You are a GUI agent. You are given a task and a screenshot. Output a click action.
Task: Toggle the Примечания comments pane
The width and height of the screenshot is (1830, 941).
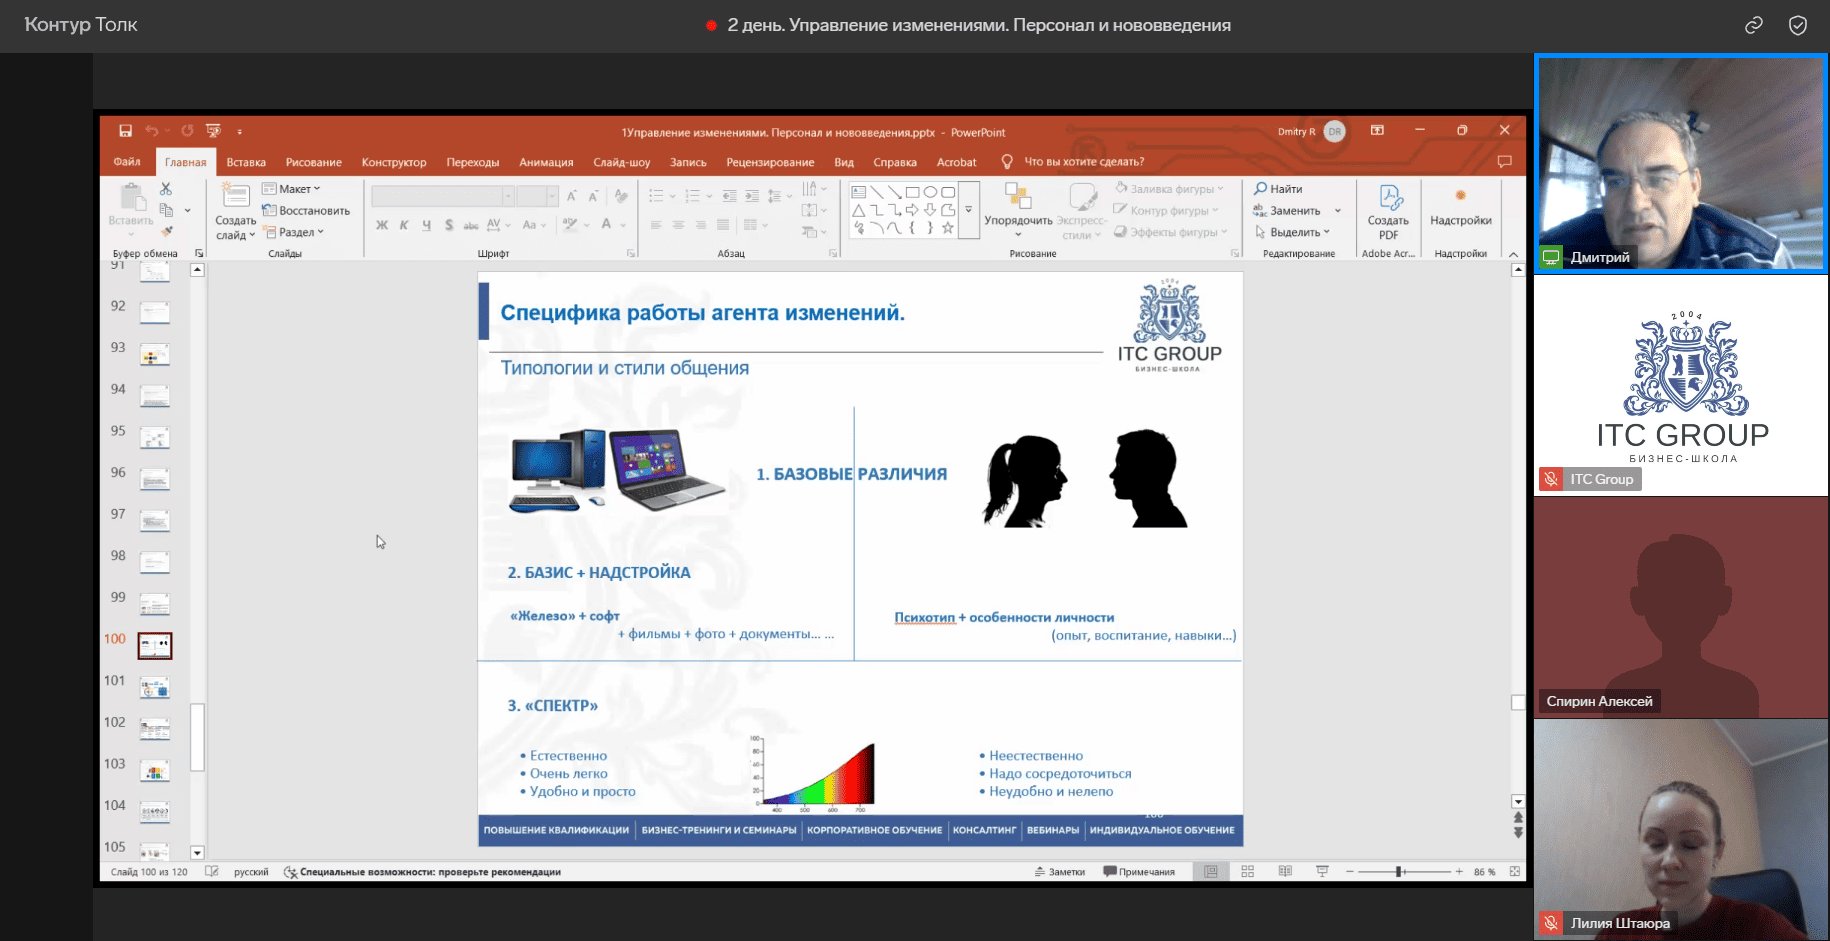1139,872
